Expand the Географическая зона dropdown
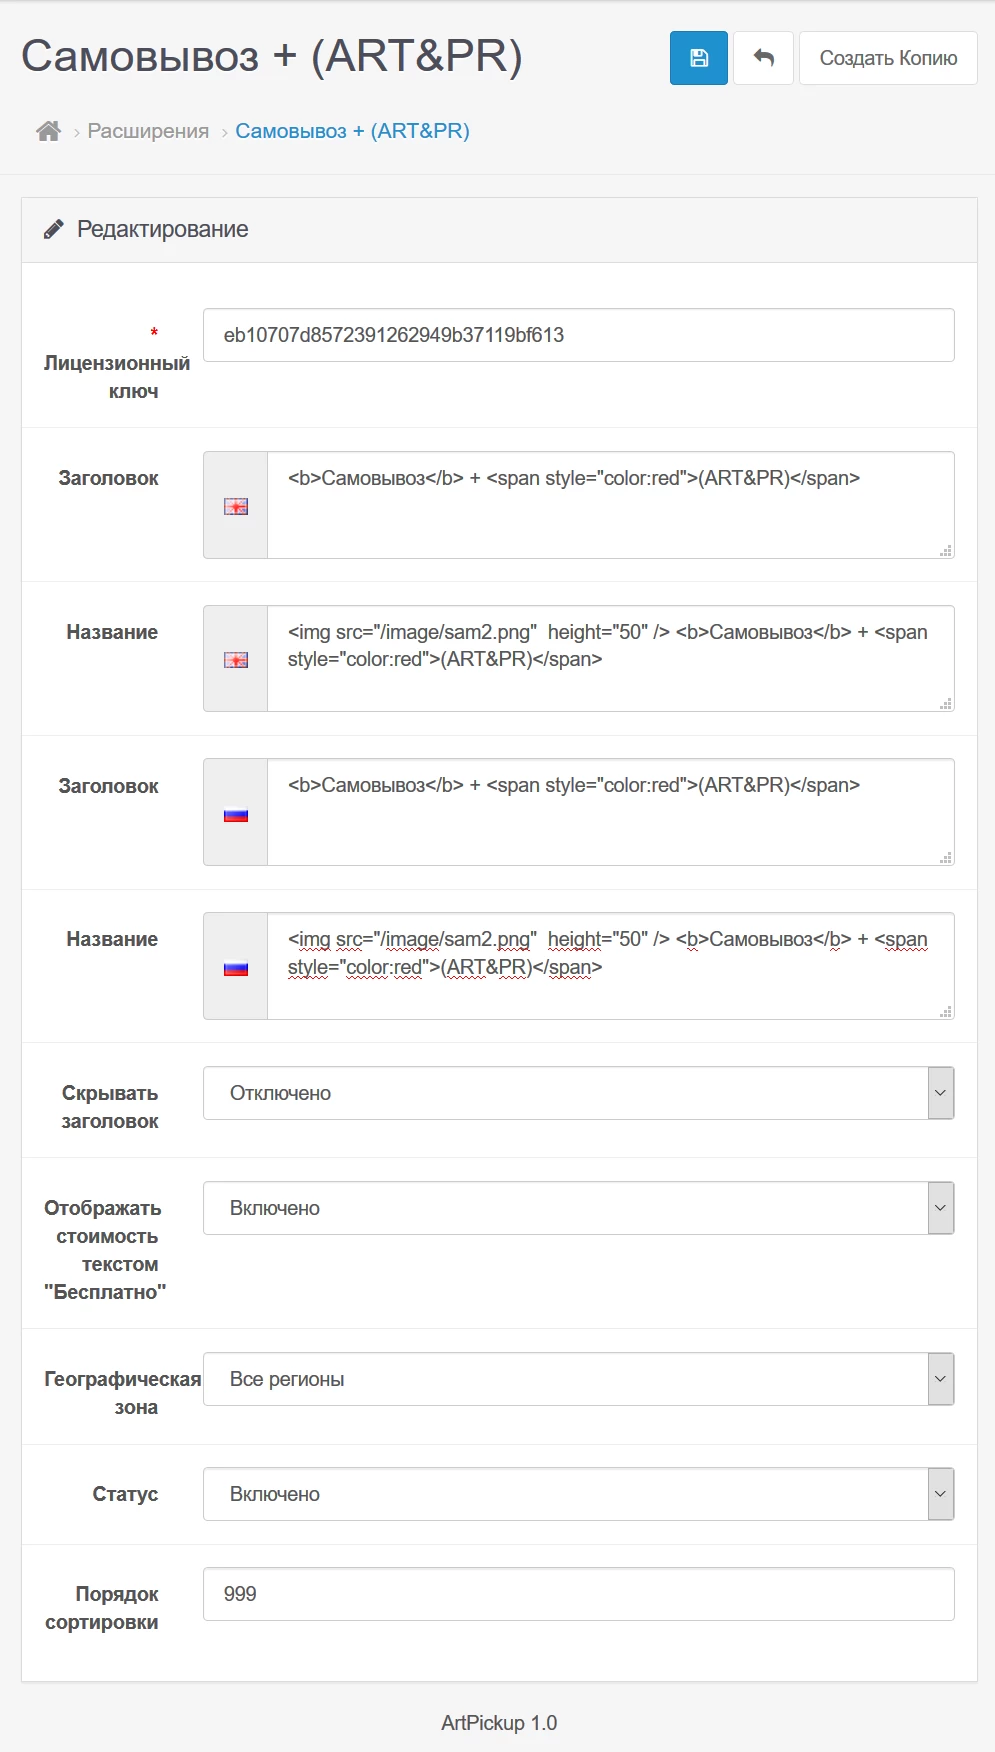The image size is (995, 1752). click(579, 1379)
